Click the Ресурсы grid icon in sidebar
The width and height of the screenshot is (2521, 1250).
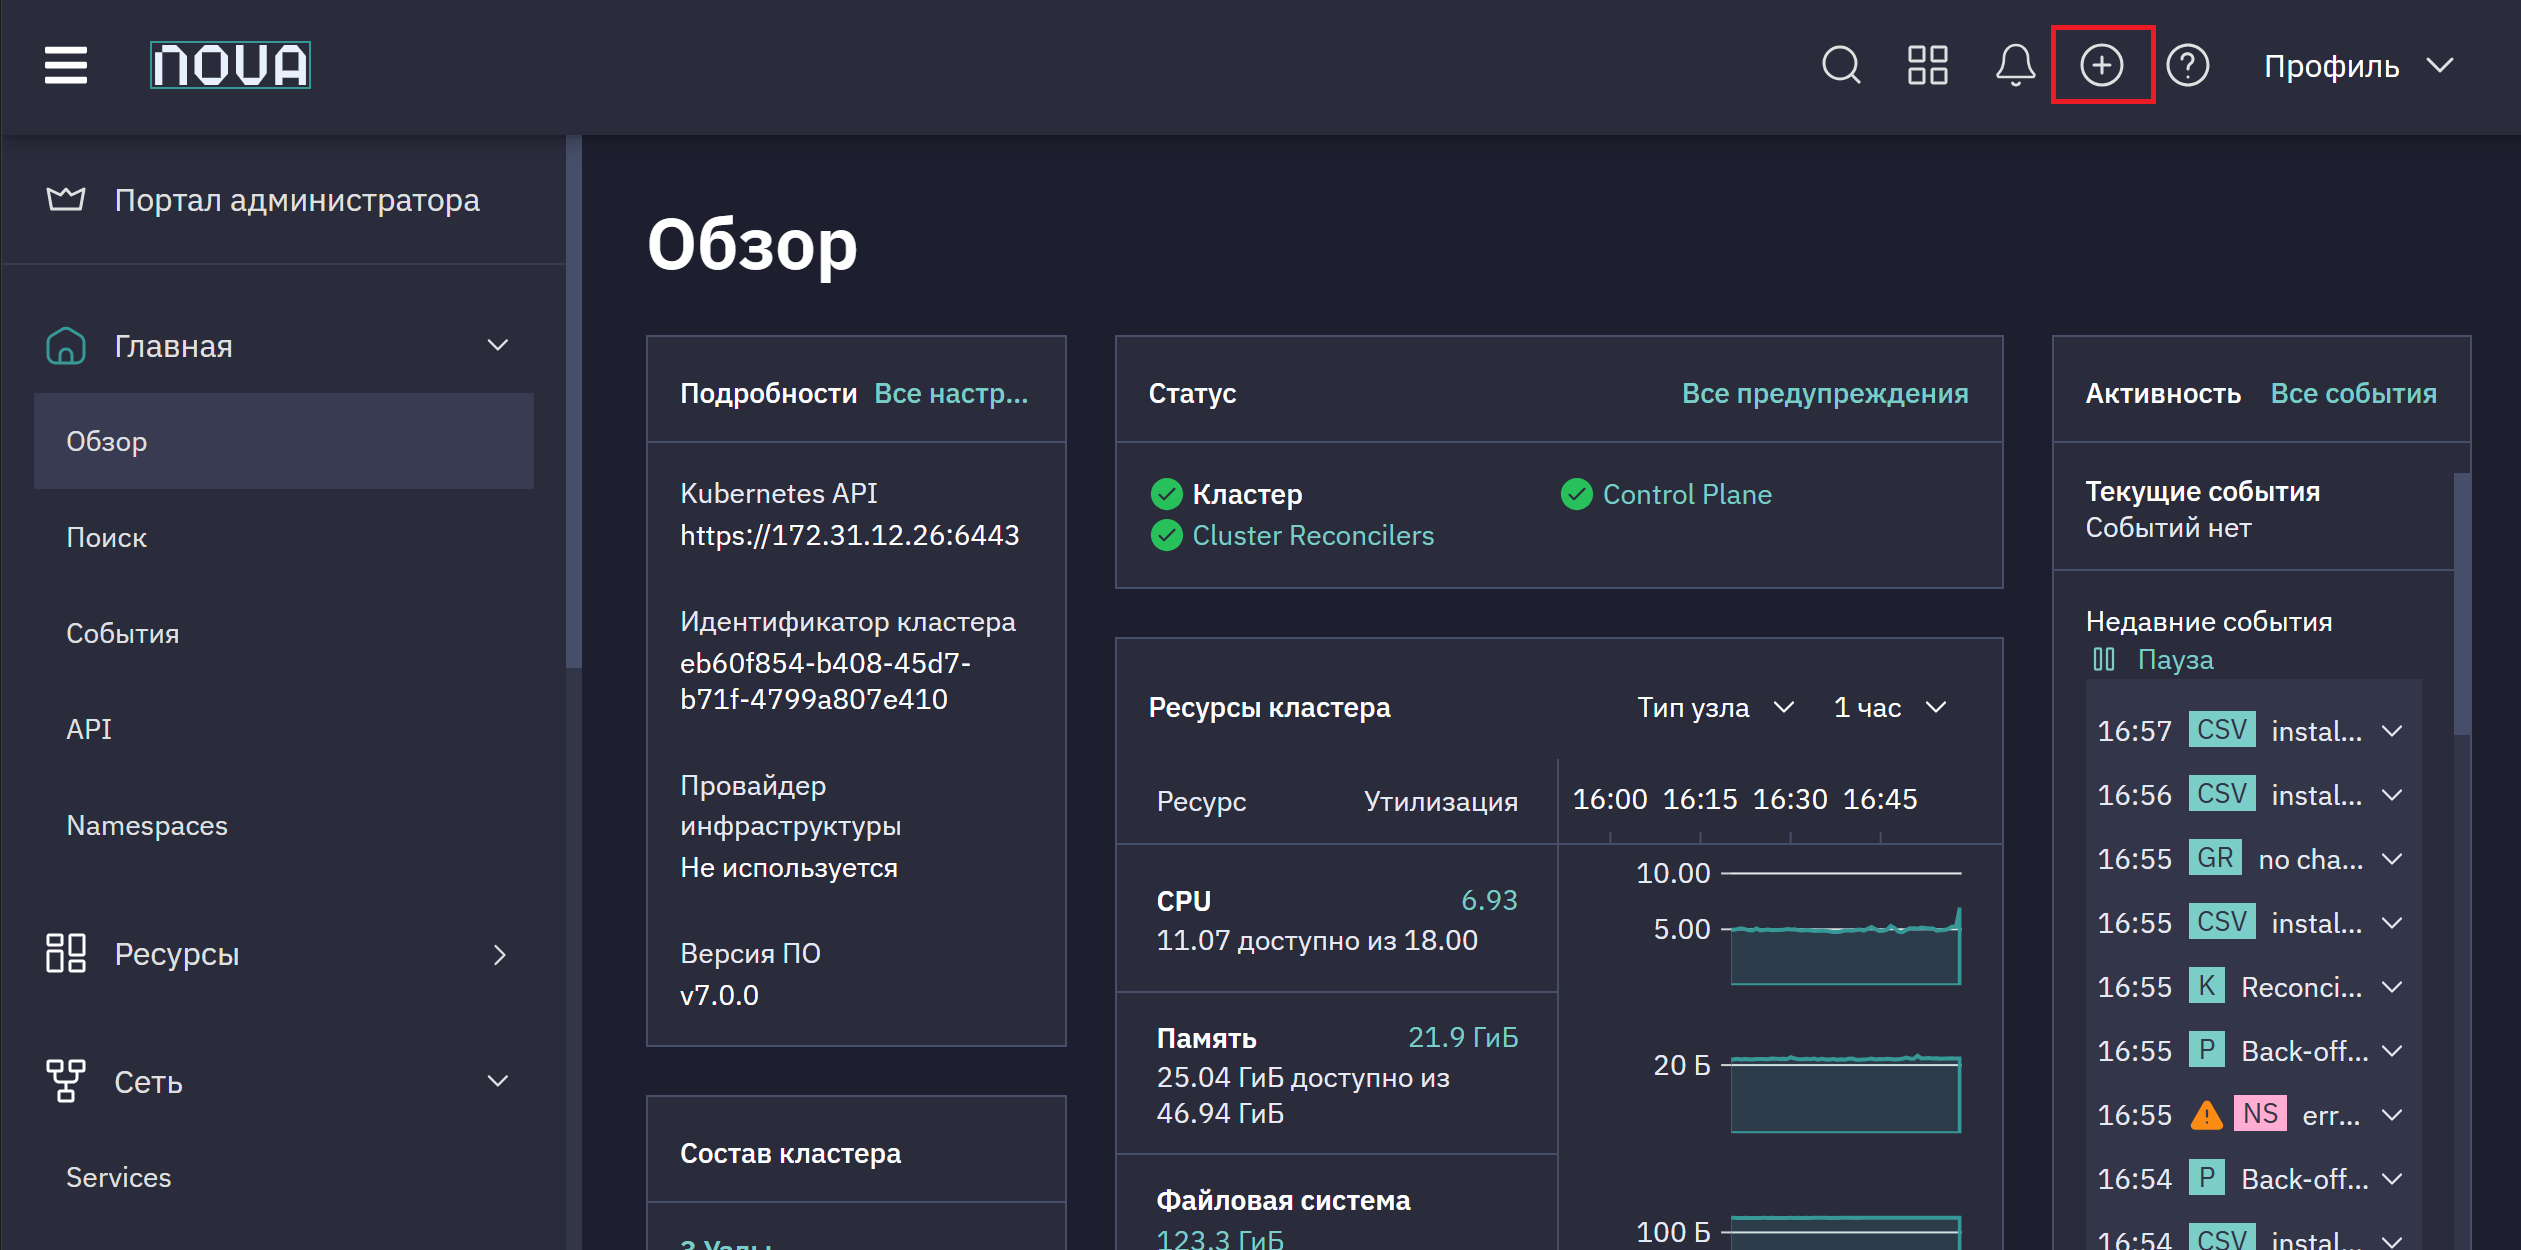click(66, 953)
